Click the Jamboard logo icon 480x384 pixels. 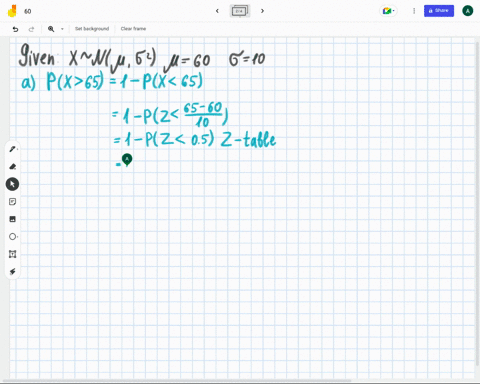tap(12, 11)
